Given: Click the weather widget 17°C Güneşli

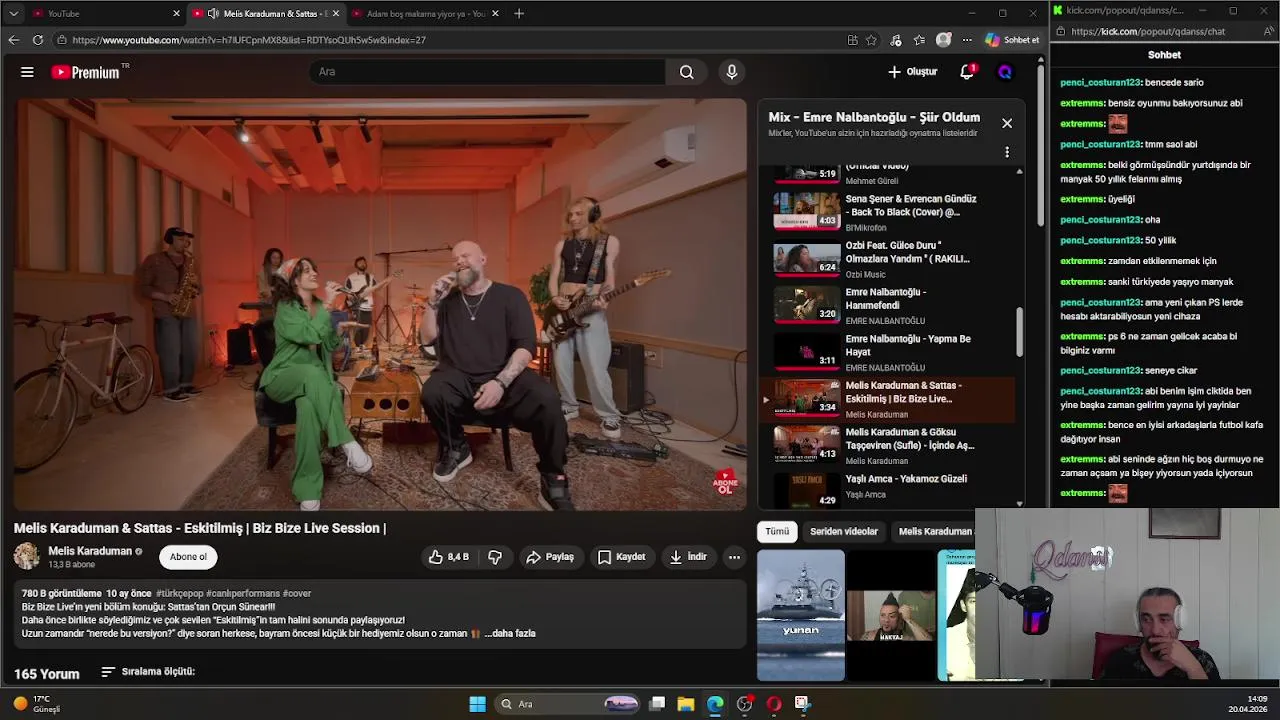Looking at the screenshot, I should [37, 704].
